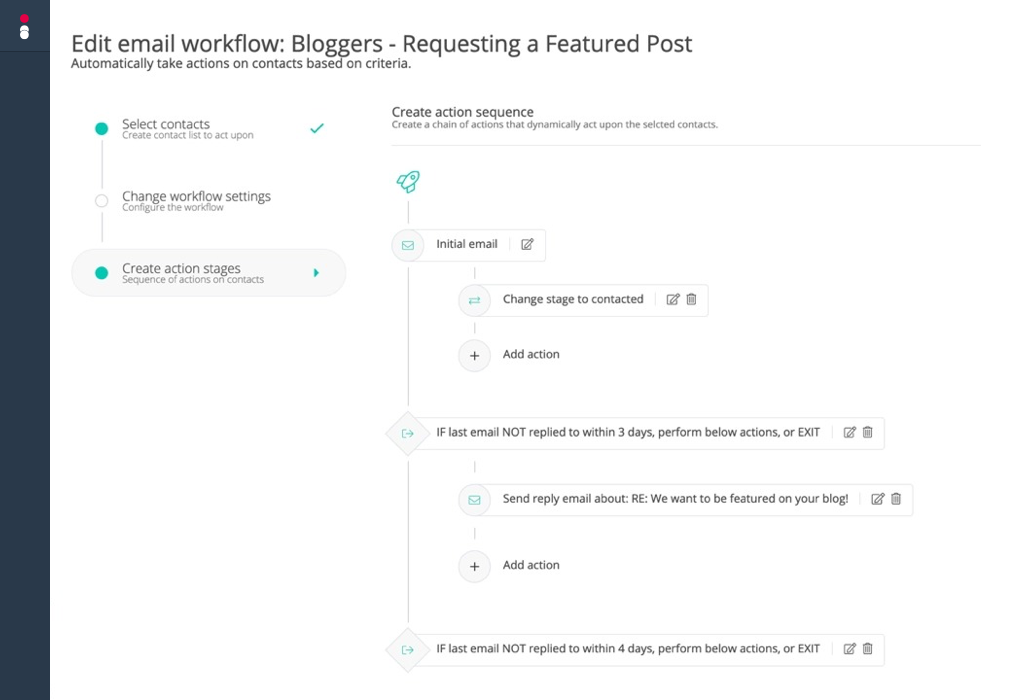Viewport: 1024px width, 700px height.
Task: Delete the Send reply email action
Action: (x=895, y=499)
